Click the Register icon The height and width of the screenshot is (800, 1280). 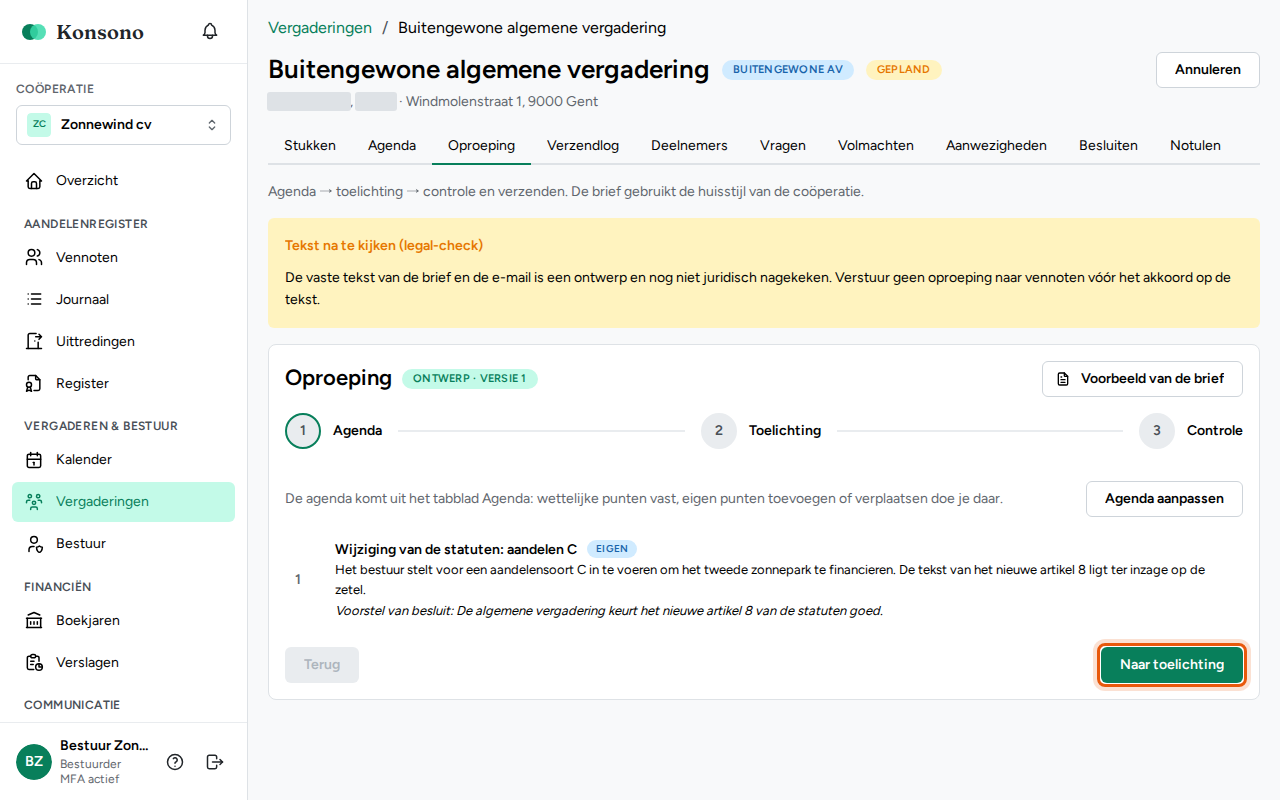coord(34,384)
